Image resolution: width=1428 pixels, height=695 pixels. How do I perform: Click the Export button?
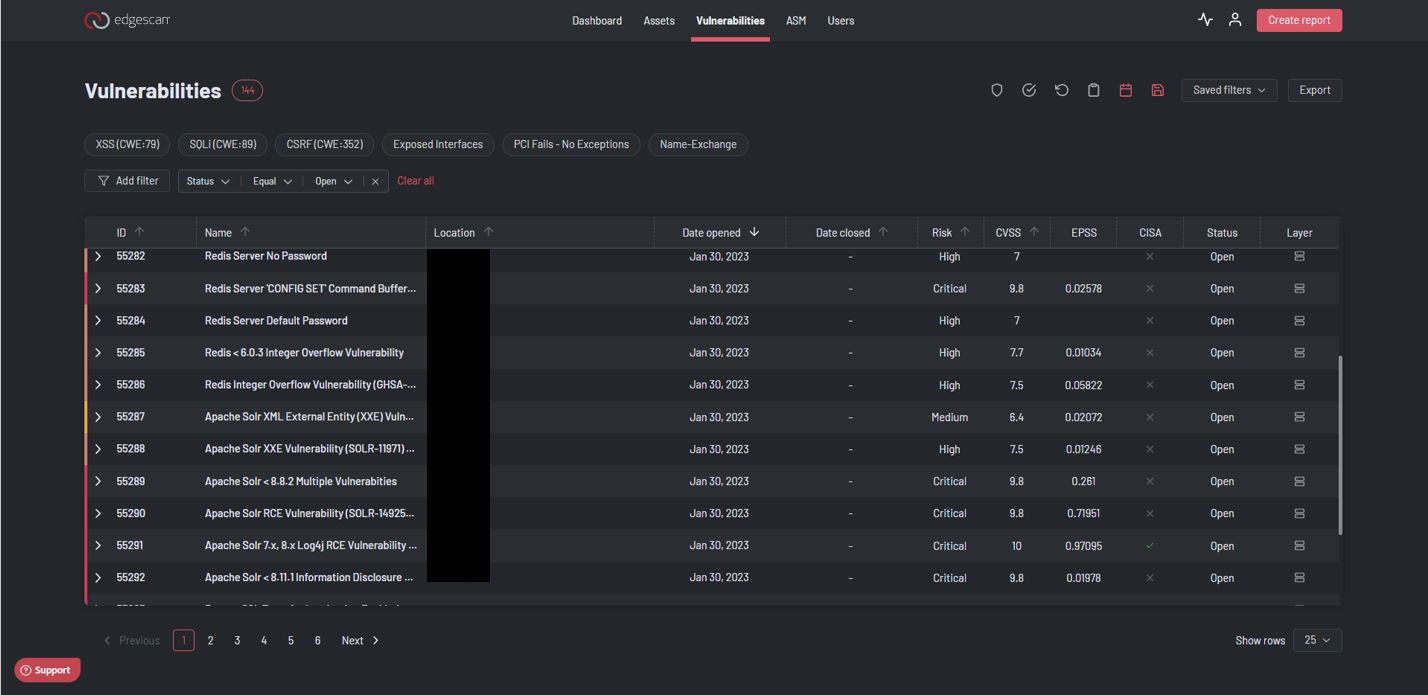pos(1315,90)
